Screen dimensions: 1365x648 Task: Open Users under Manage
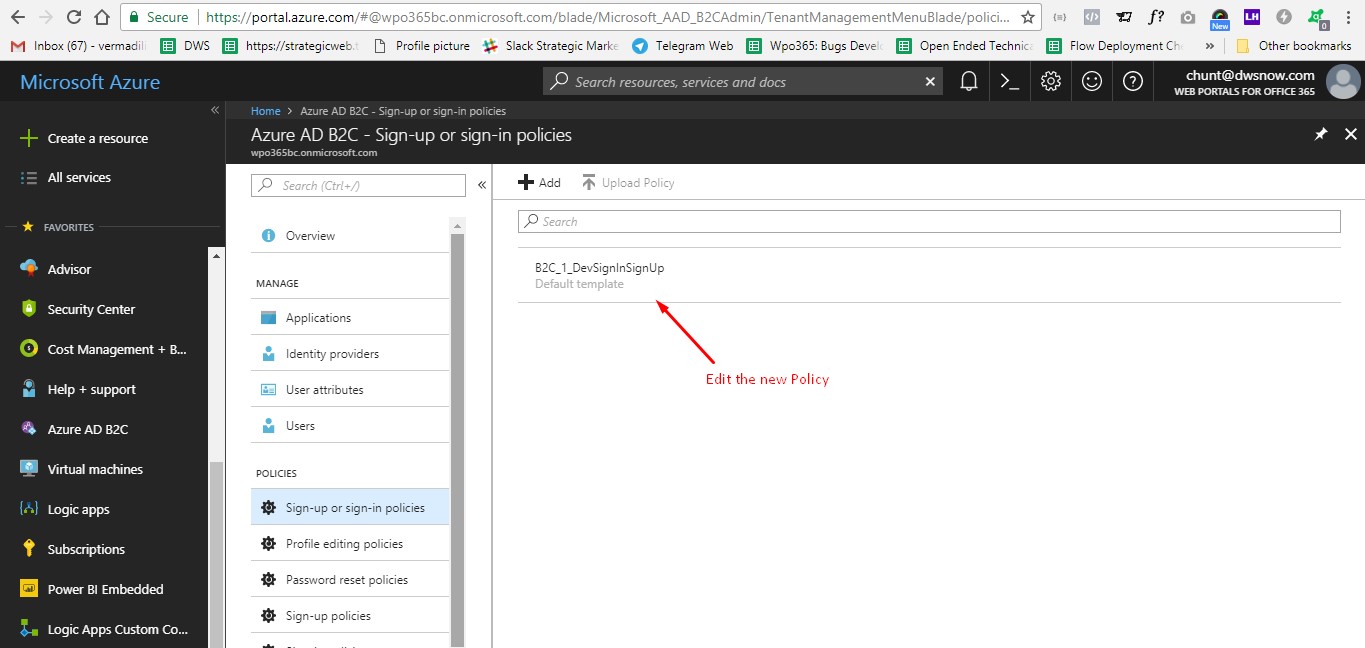[x=350, y=426]
